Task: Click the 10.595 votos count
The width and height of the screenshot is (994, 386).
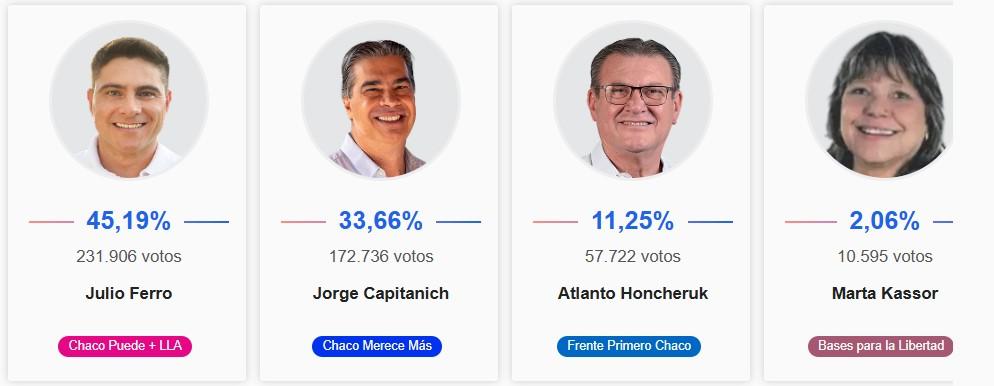Action: [885, 257]
